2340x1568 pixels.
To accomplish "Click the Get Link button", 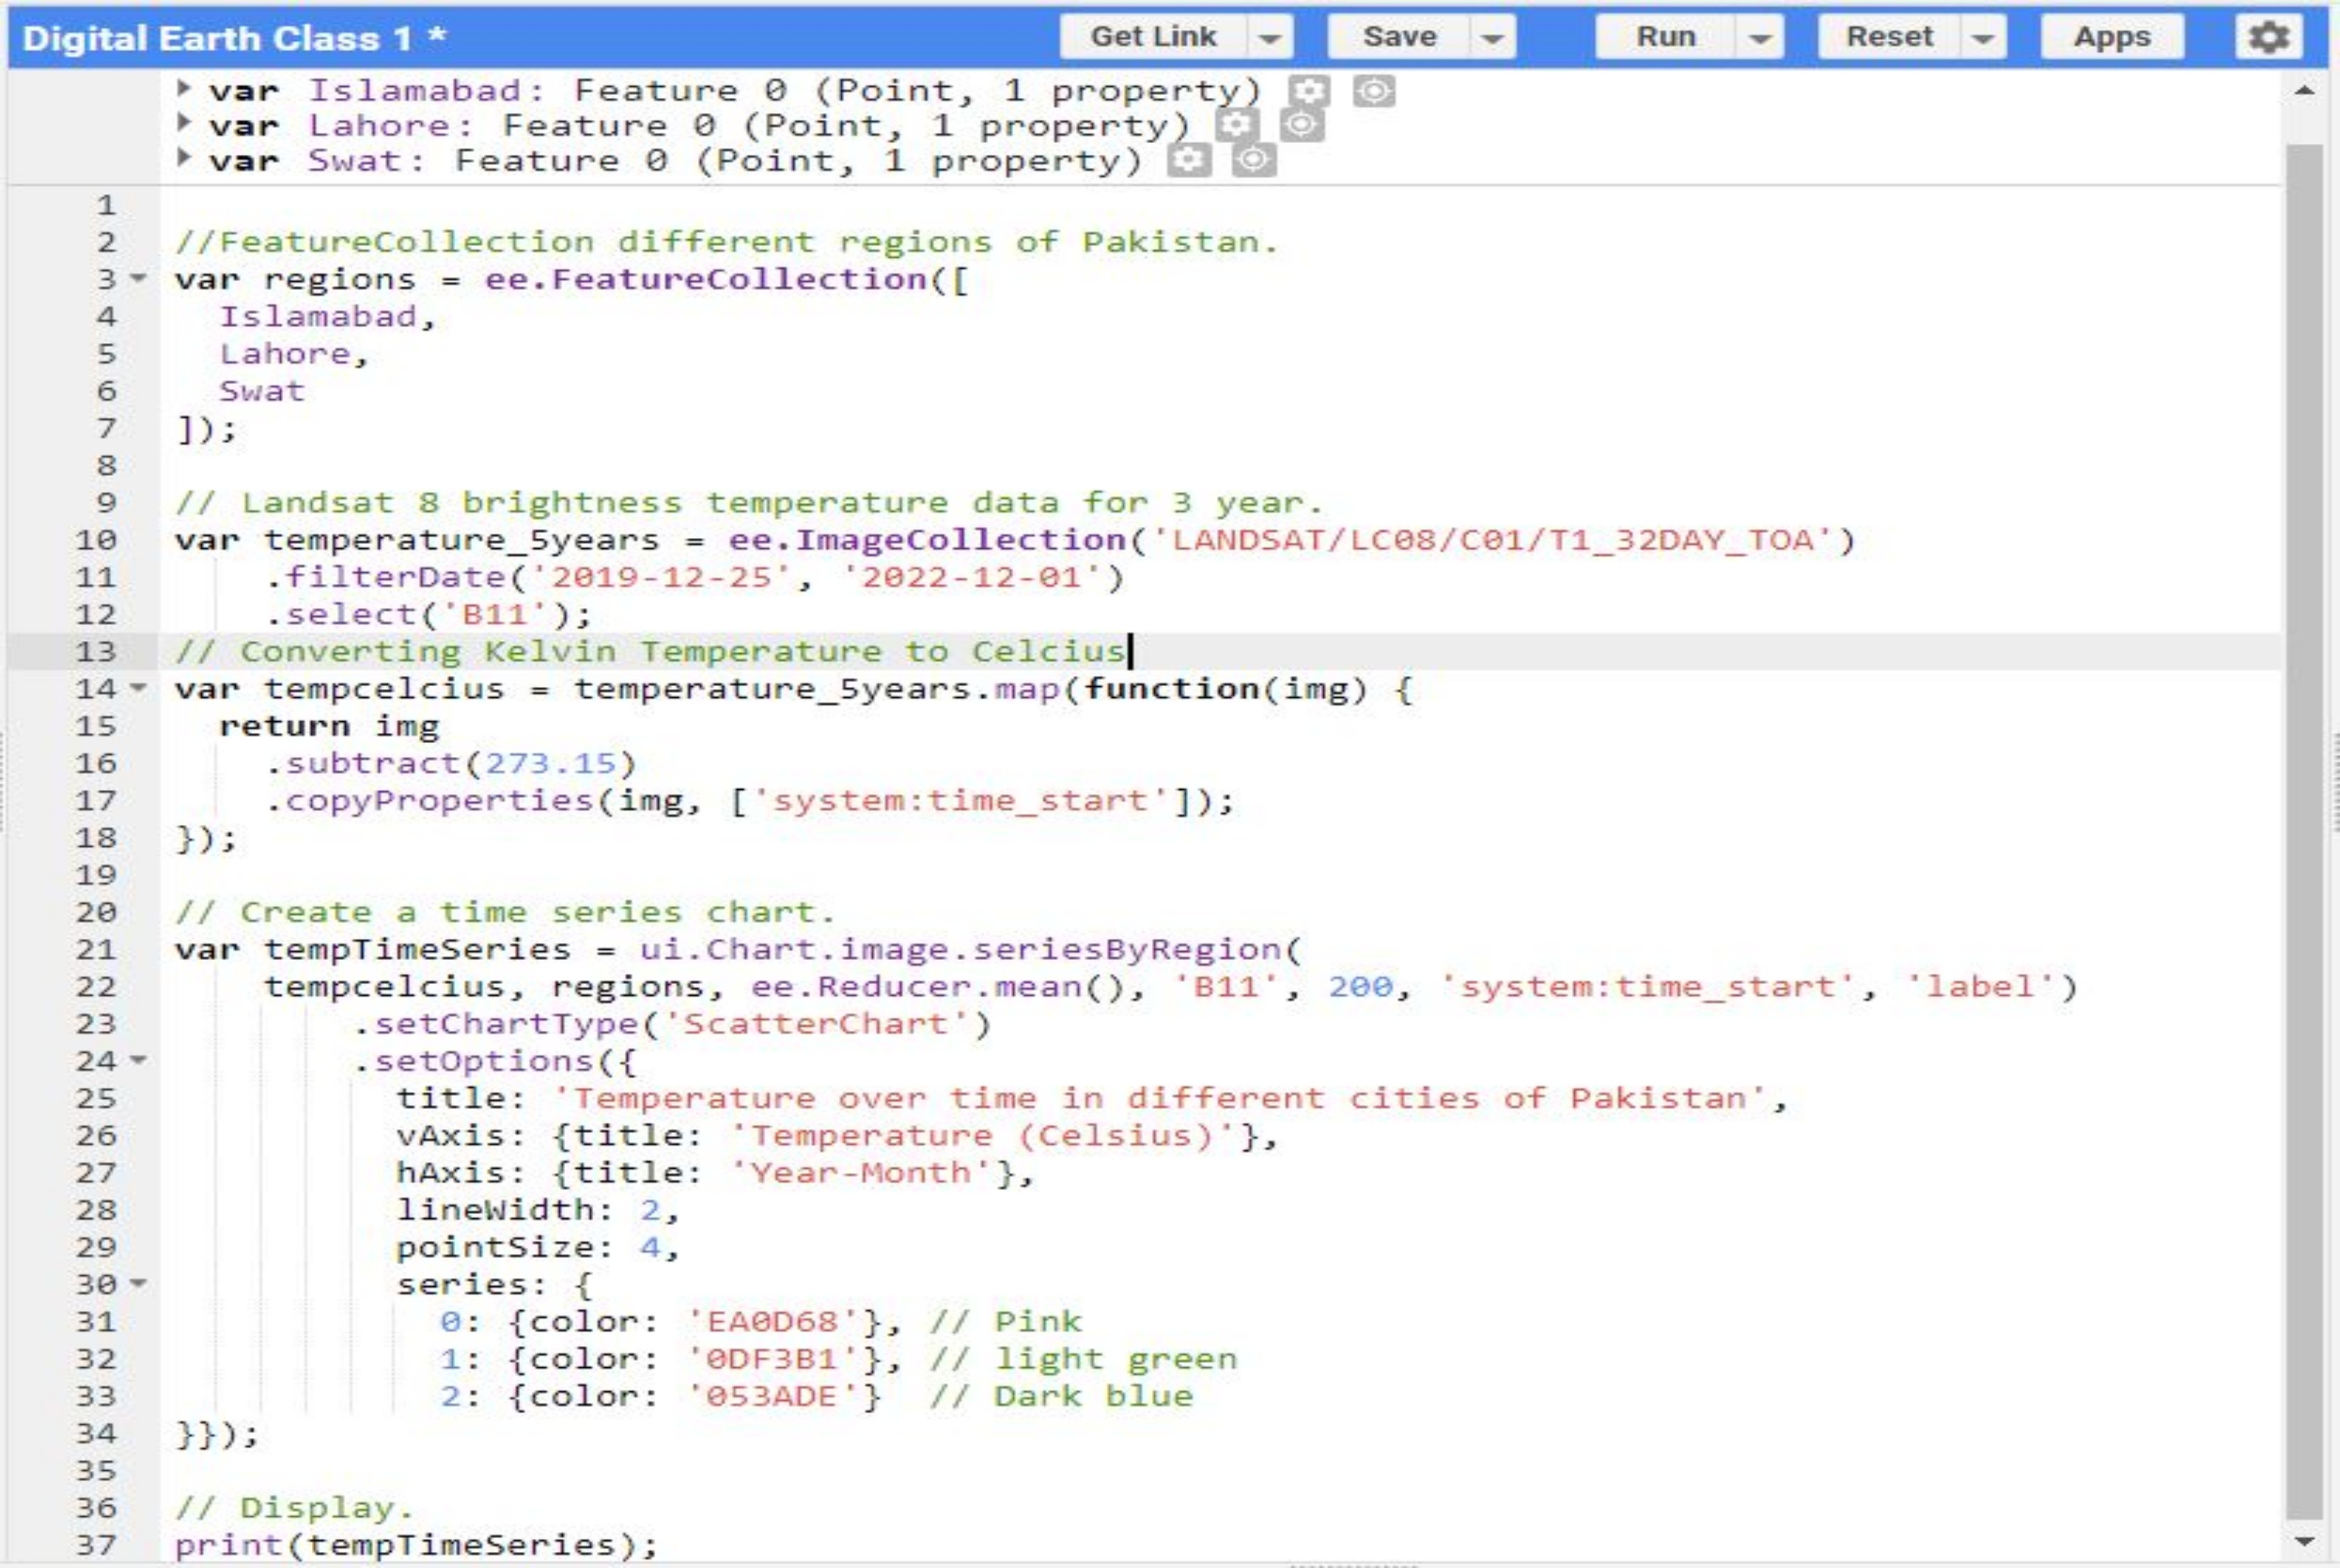I will pos(1153,37).
